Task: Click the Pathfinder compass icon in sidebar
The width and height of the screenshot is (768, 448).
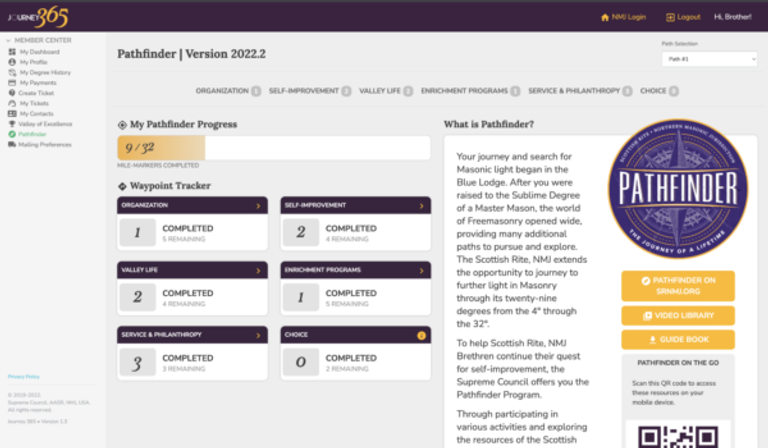Action: 12,134
